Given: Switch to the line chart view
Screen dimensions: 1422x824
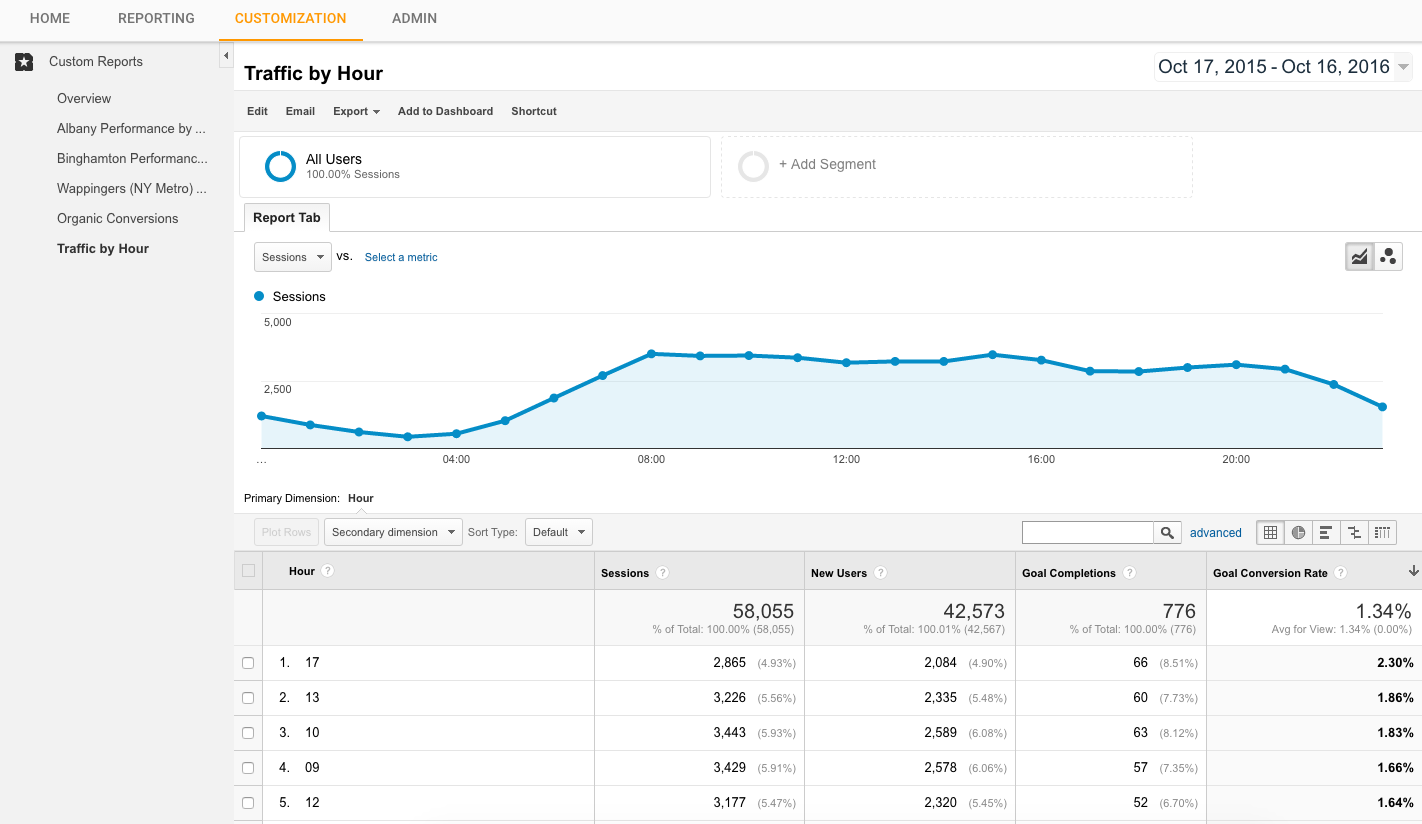Looking at the screenshot, I should coord(1359,257).
